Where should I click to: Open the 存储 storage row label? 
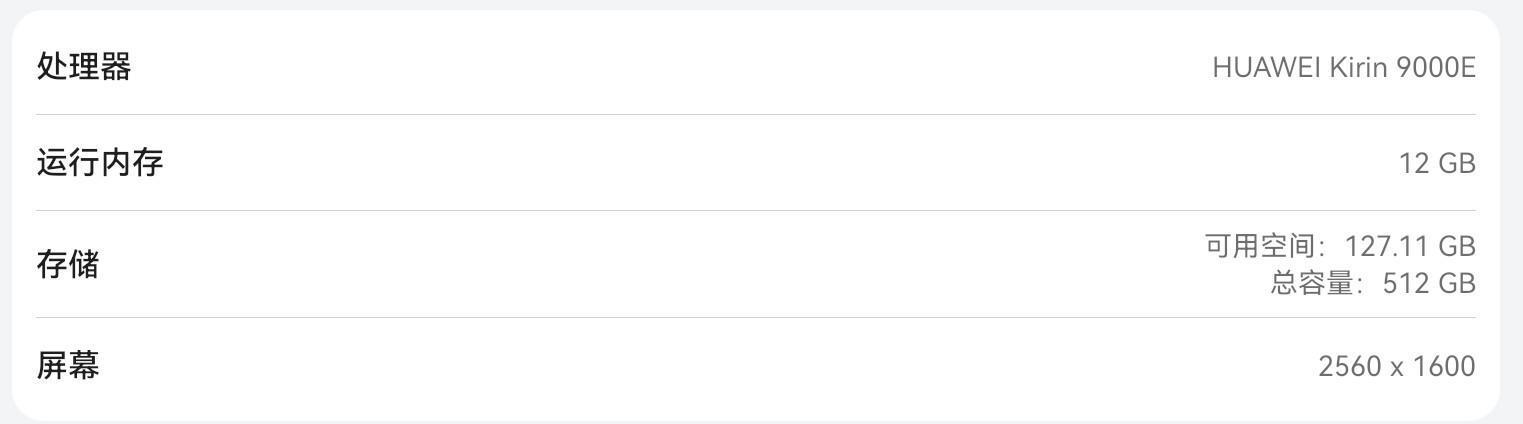pos(68,265)
